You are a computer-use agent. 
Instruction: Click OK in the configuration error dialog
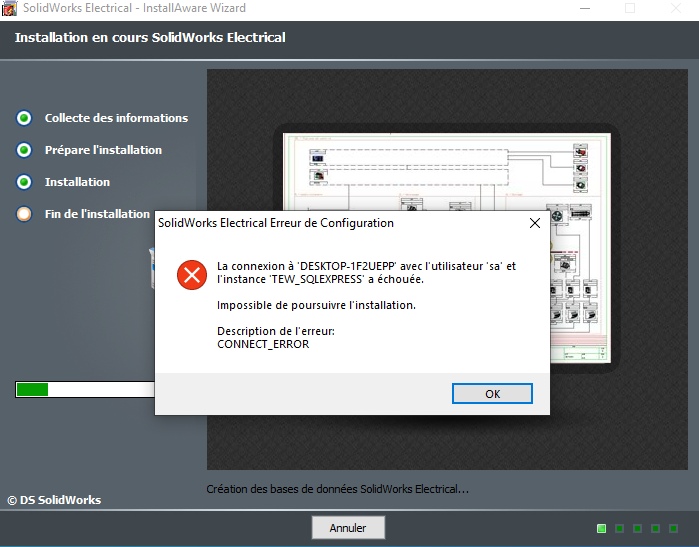point(492,394)
